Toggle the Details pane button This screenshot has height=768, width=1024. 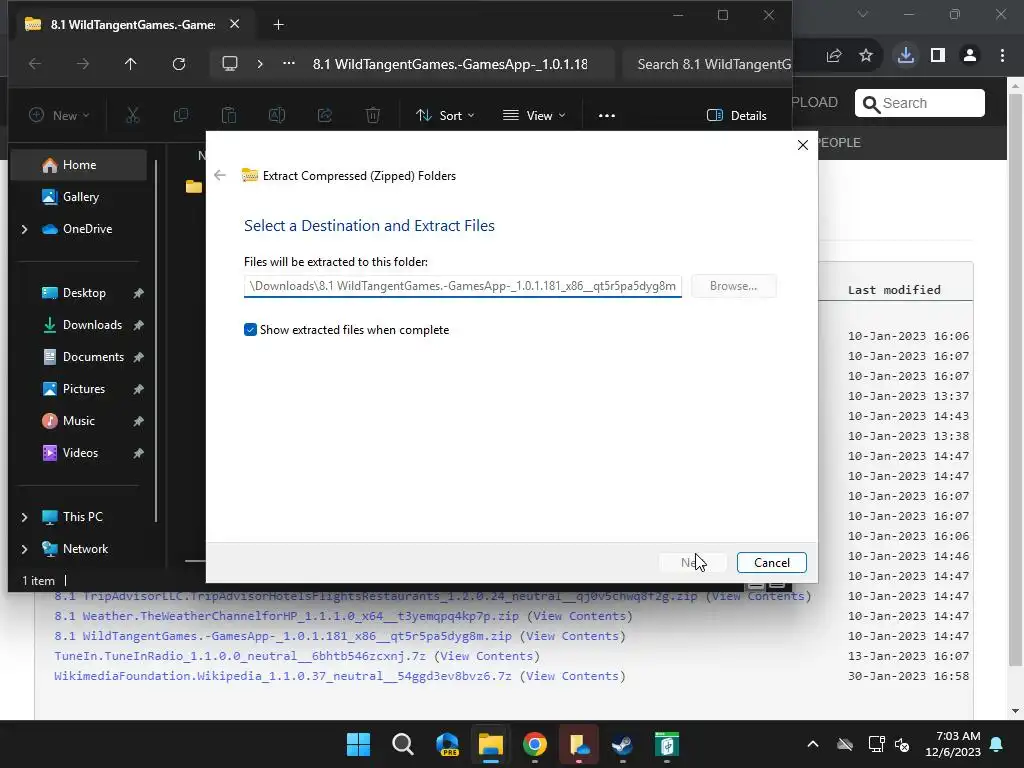(x=737, y=116)
